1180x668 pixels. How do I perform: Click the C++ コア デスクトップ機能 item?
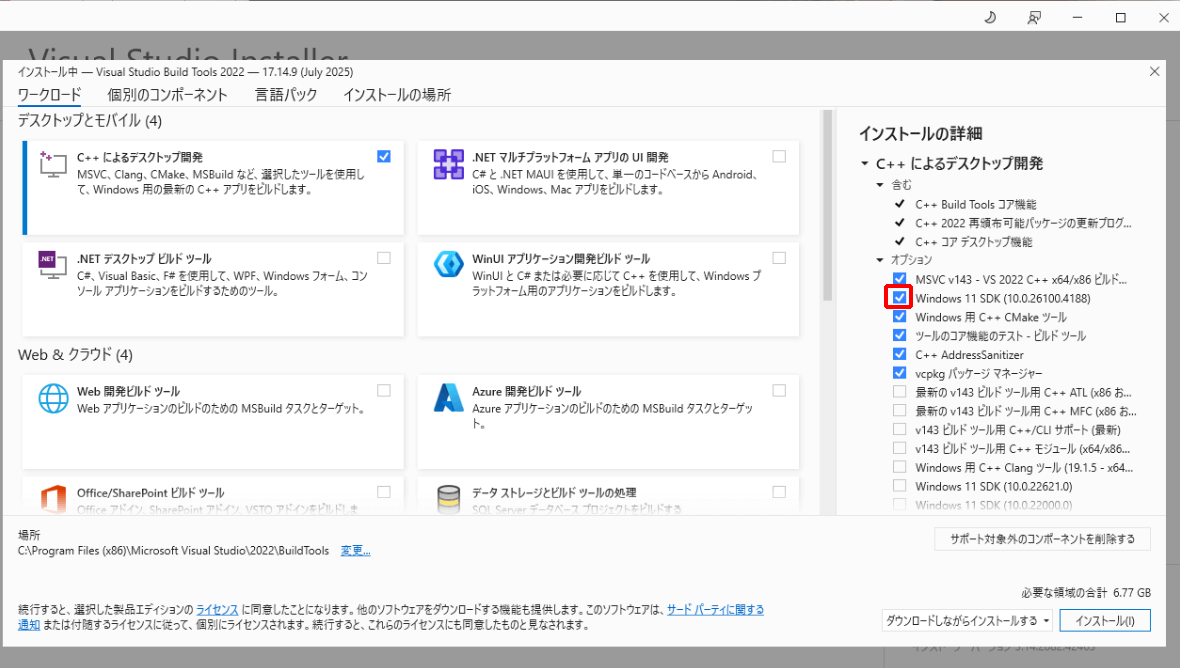[x=974, y=242]
